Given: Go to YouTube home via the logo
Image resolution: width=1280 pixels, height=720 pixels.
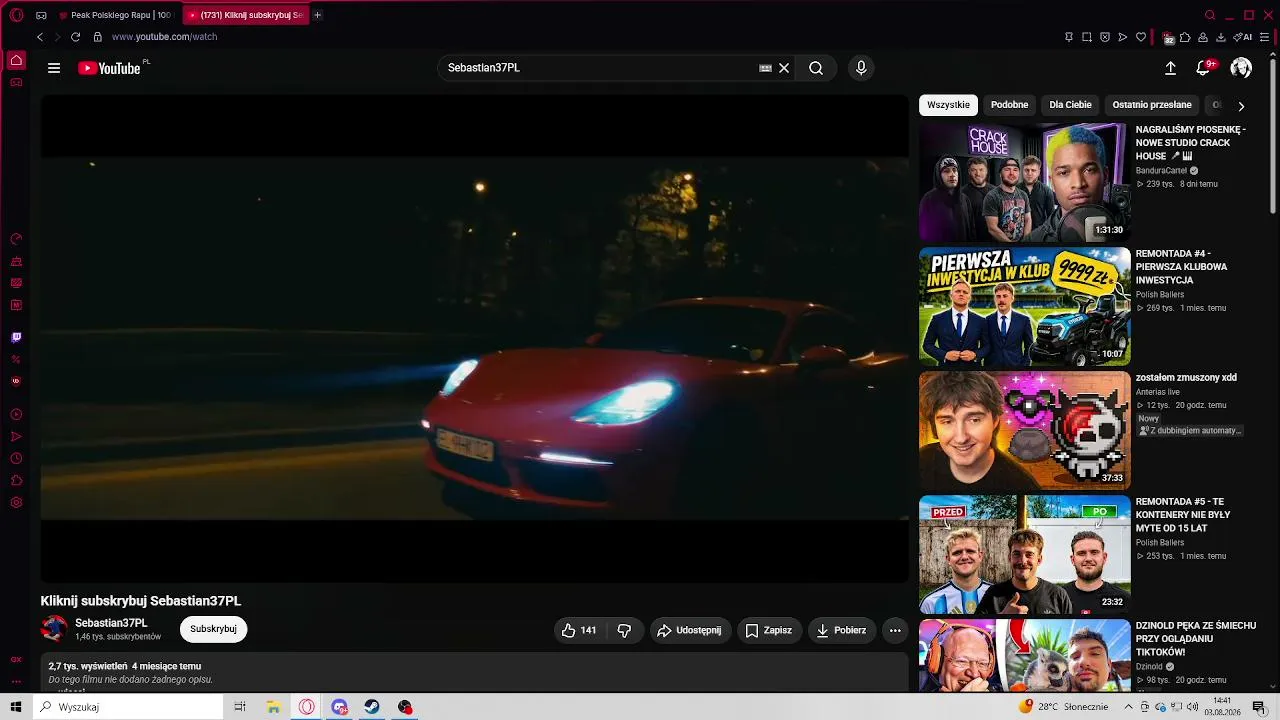Looking at the screenshot, I should coord(109,68).
